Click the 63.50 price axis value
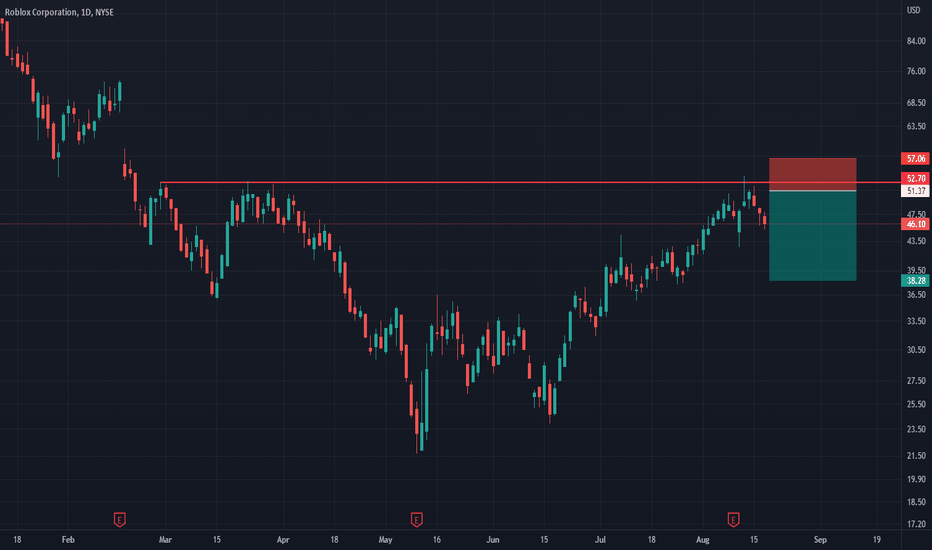The image size is (932, 550). (x=916, y=126)
